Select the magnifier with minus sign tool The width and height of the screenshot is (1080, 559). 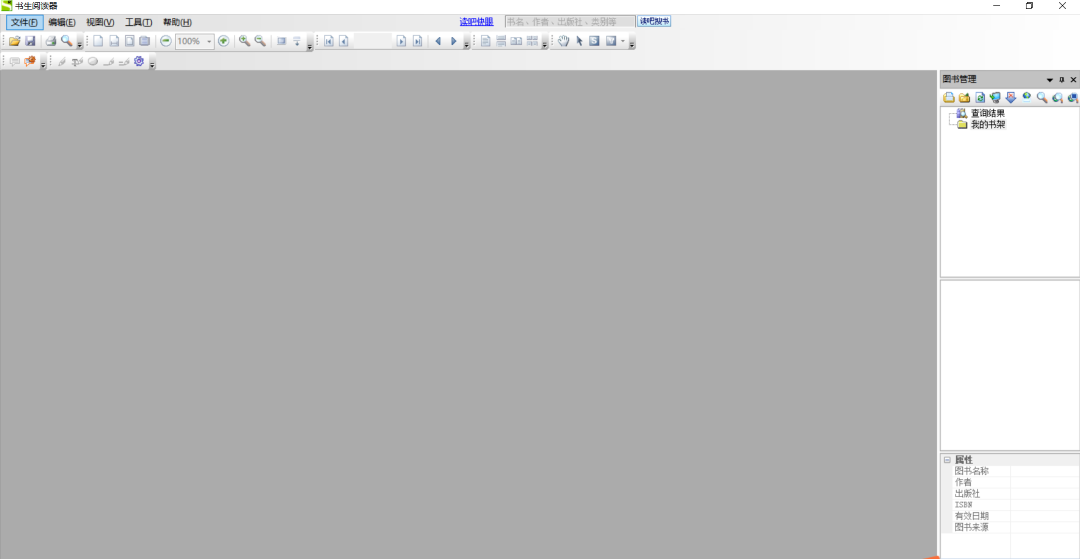tap(260, 41)
